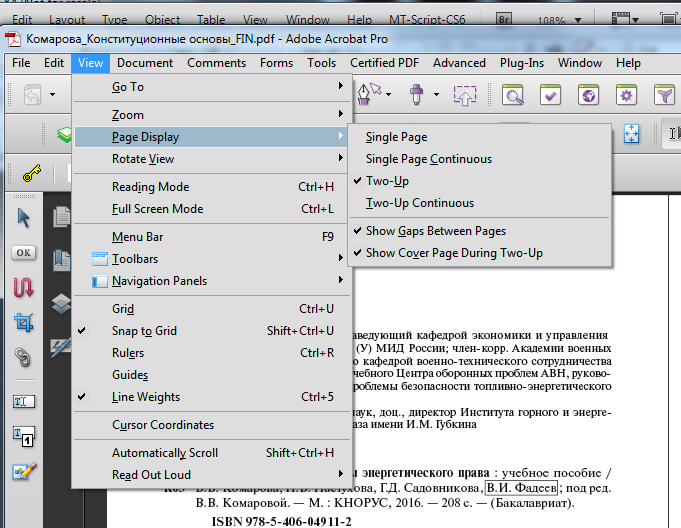Enable Guides in View menu
Screen dimensions: 681x528
[x=212, y=375]
